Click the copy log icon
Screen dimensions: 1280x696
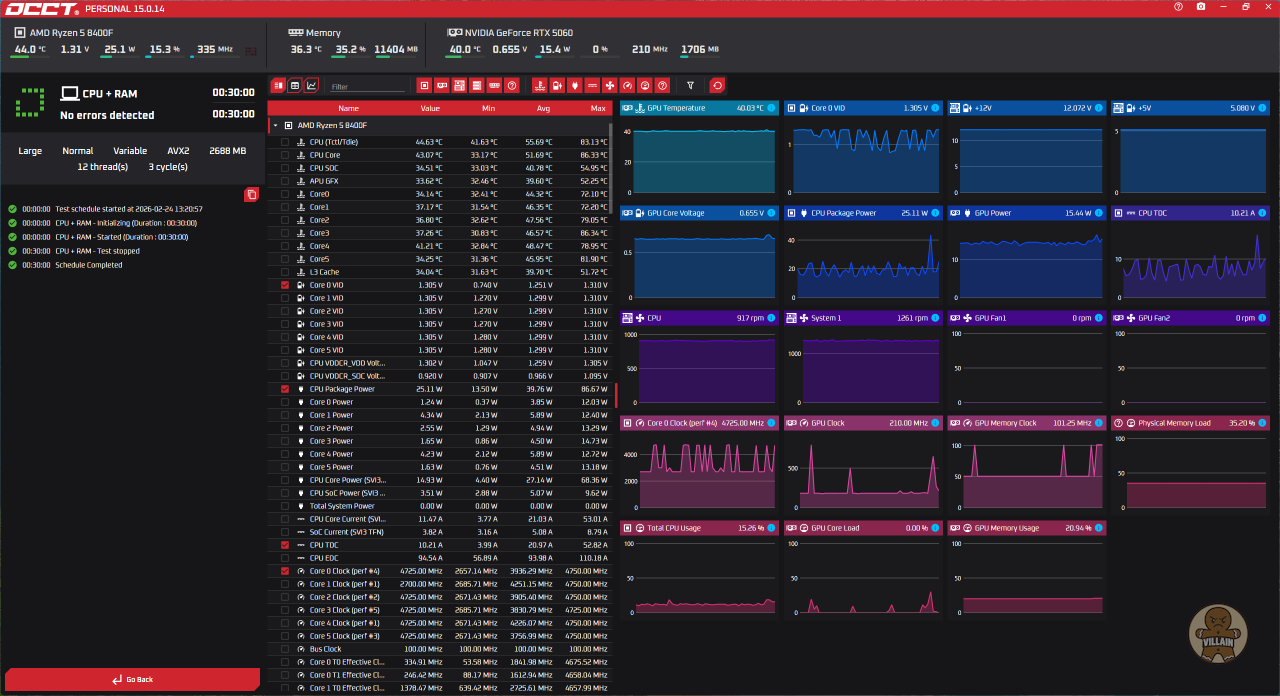(252, 194)
